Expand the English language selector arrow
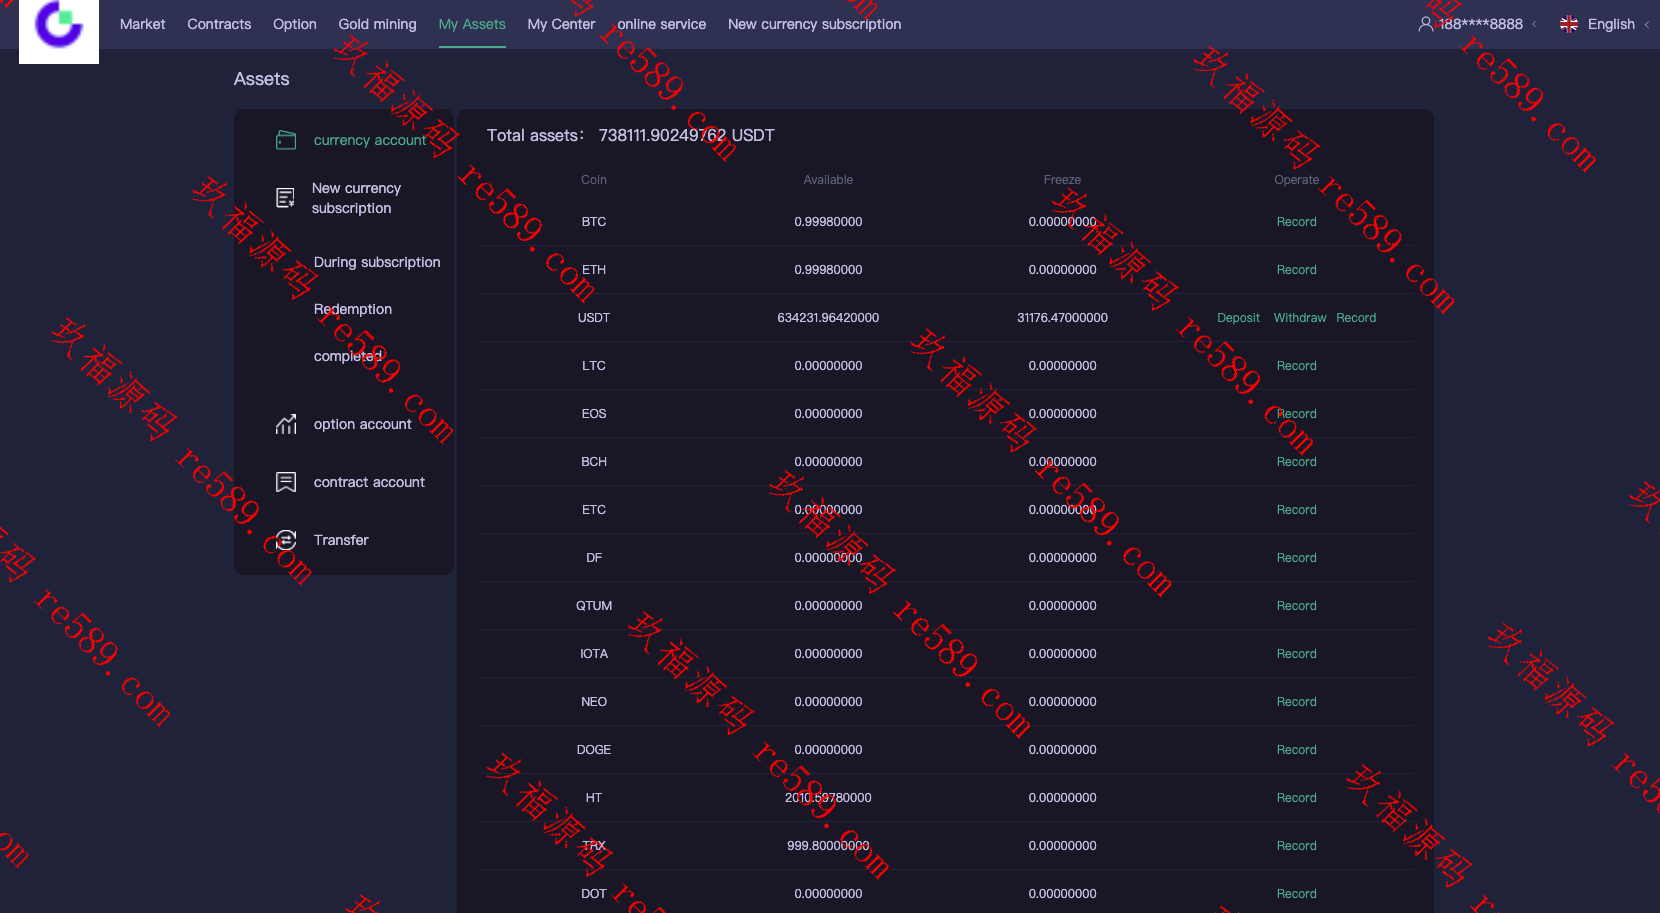The width and height of the screenshot is (1660, 913). (x=1646, y=24)
